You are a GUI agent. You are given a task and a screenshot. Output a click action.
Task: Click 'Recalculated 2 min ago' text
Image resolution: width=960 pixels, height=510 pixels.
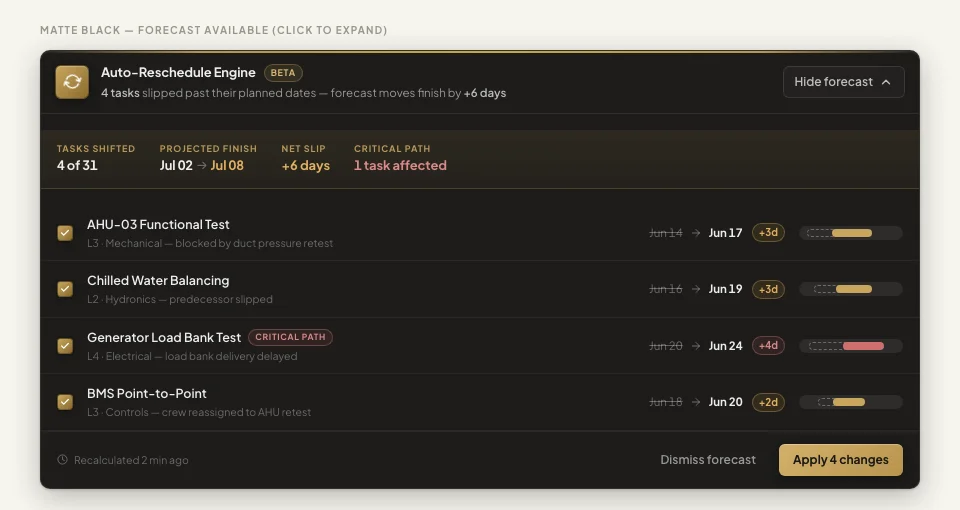pos(131,460)
